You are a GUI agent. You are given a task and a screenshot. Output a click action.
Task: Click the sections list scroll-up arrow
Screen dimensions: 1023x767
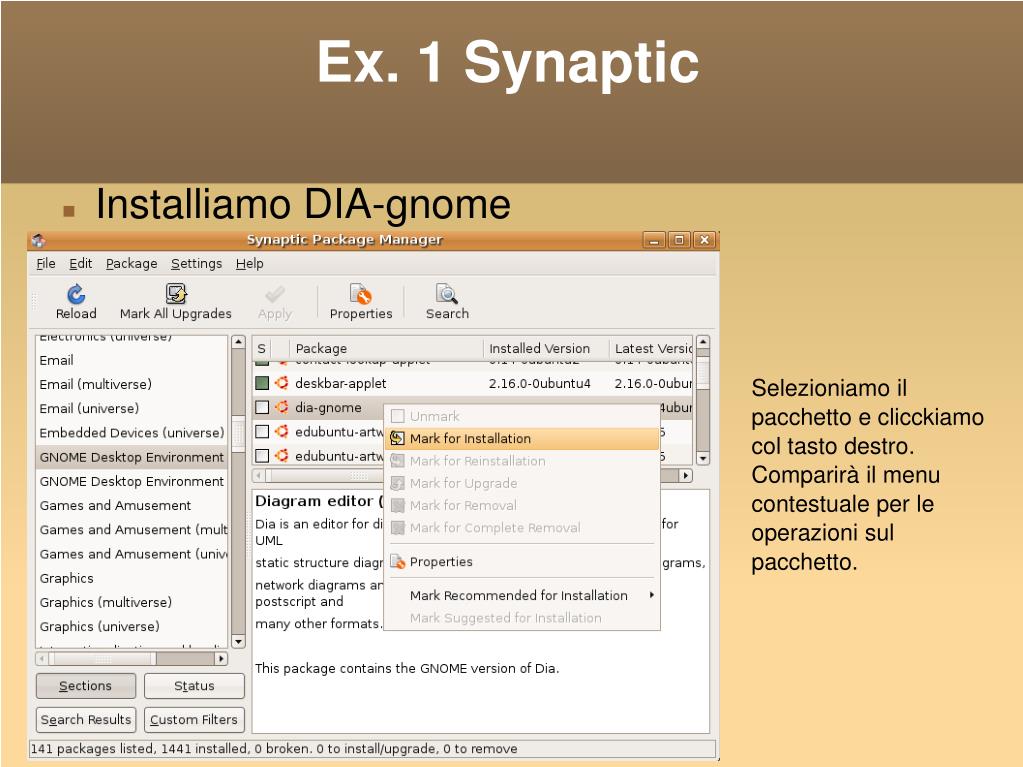click(238, 342)
